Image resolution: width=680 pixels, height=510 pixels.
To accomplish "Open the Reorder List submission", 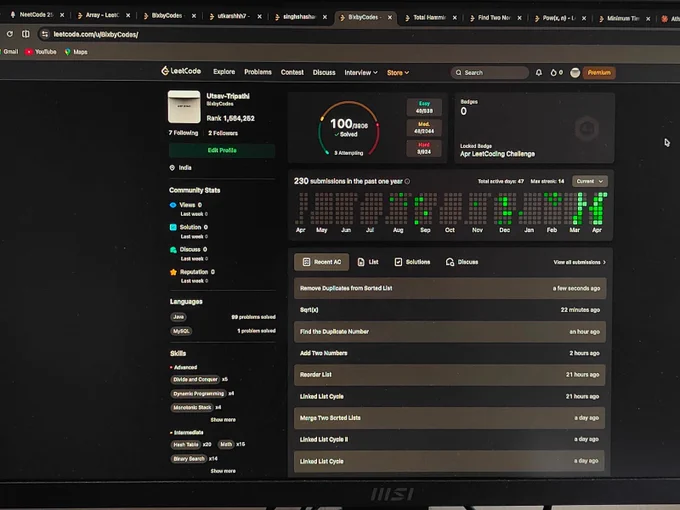I will tap(450, 375).
